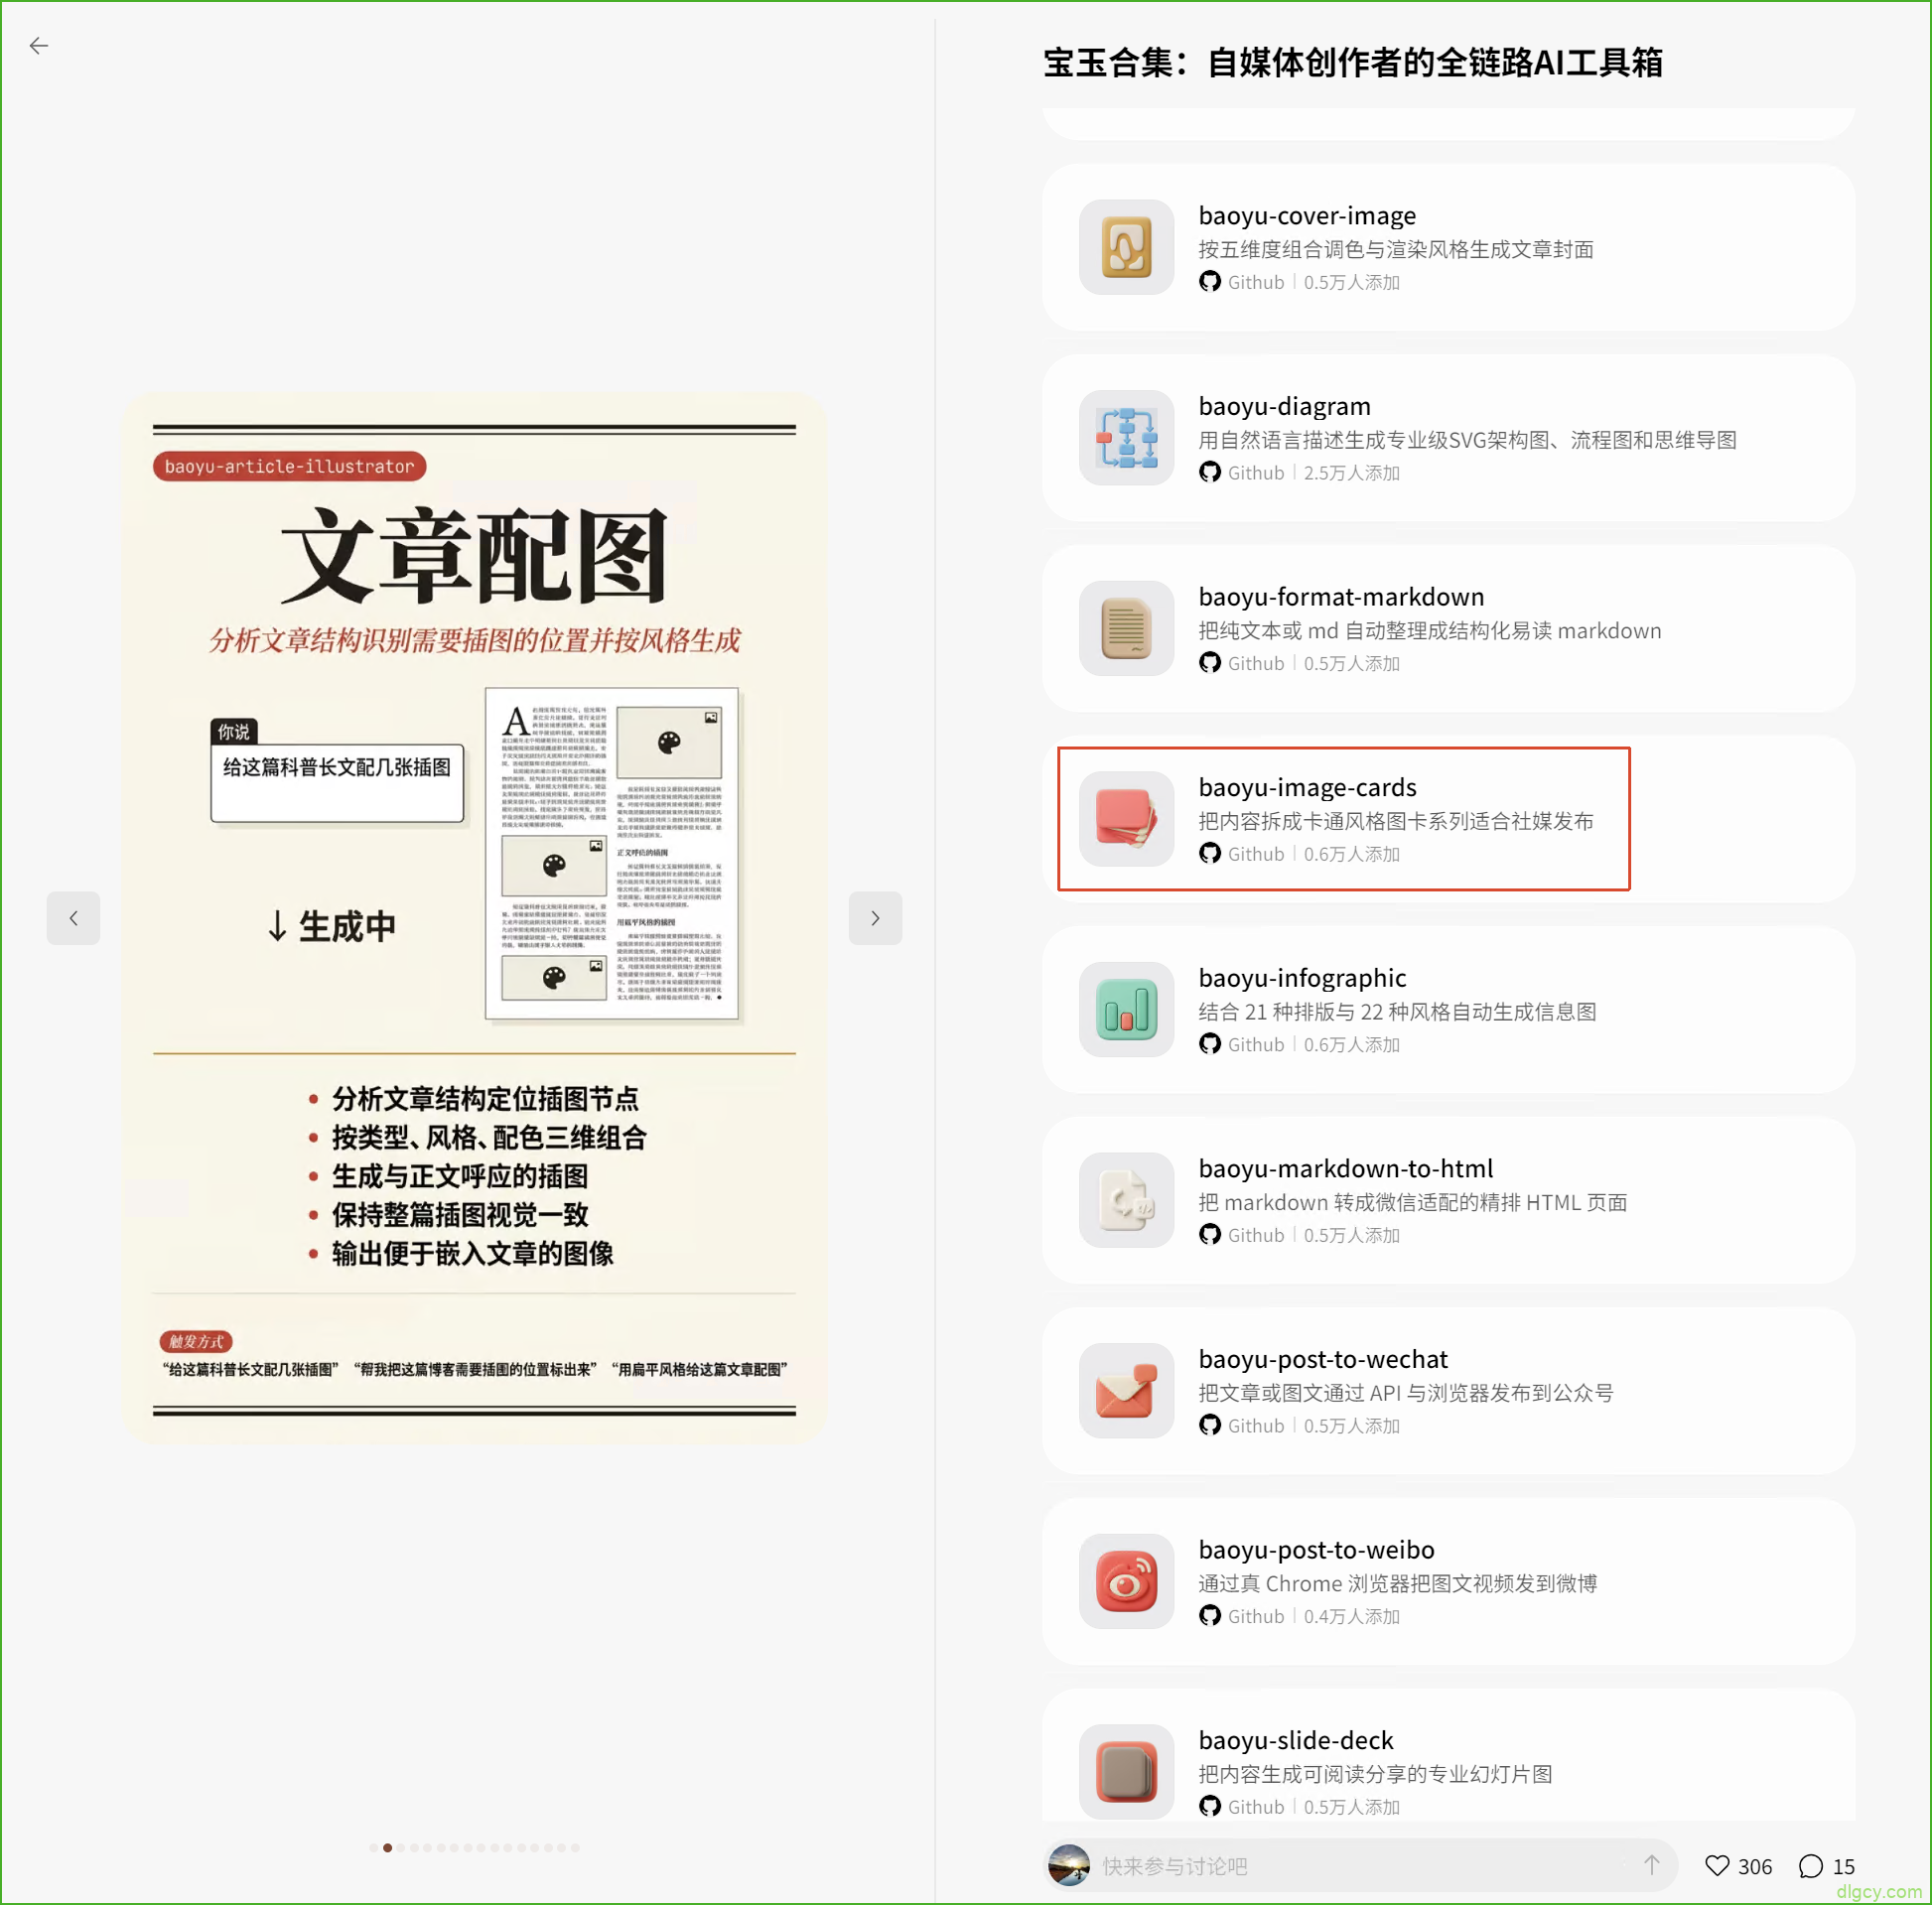Open the baoyu-slide-deck icon
Image resolution: width=1932 pixels, height=1905 pixels.
click(x=1126, y=1771)
